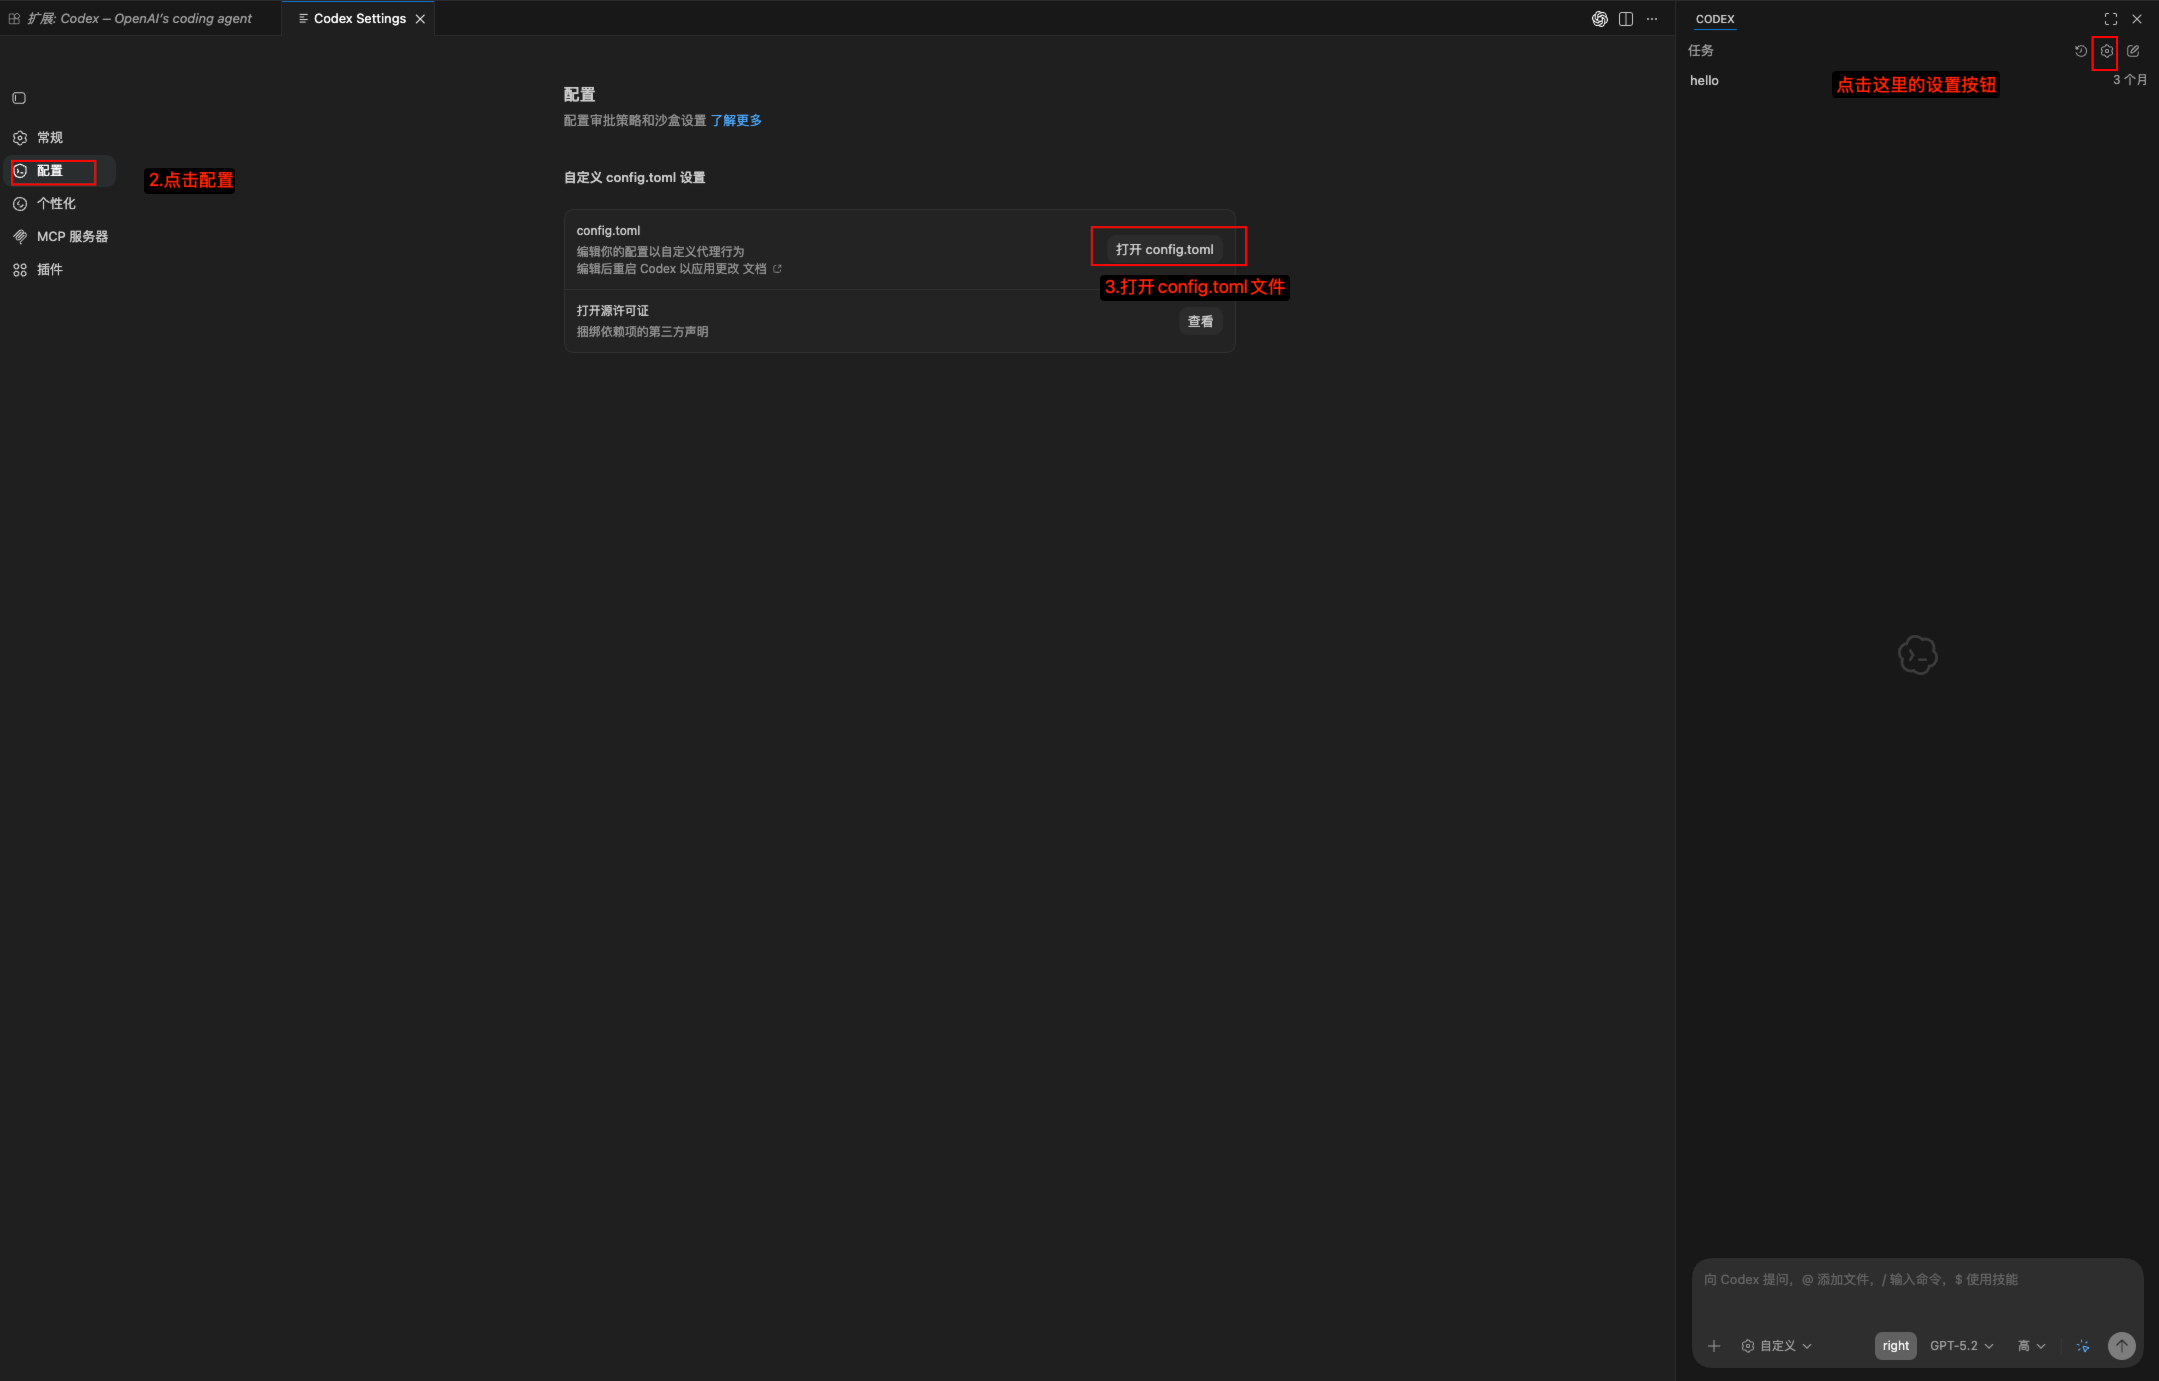Change reasoning effort via 高 dropdown

point(2031,1346)
